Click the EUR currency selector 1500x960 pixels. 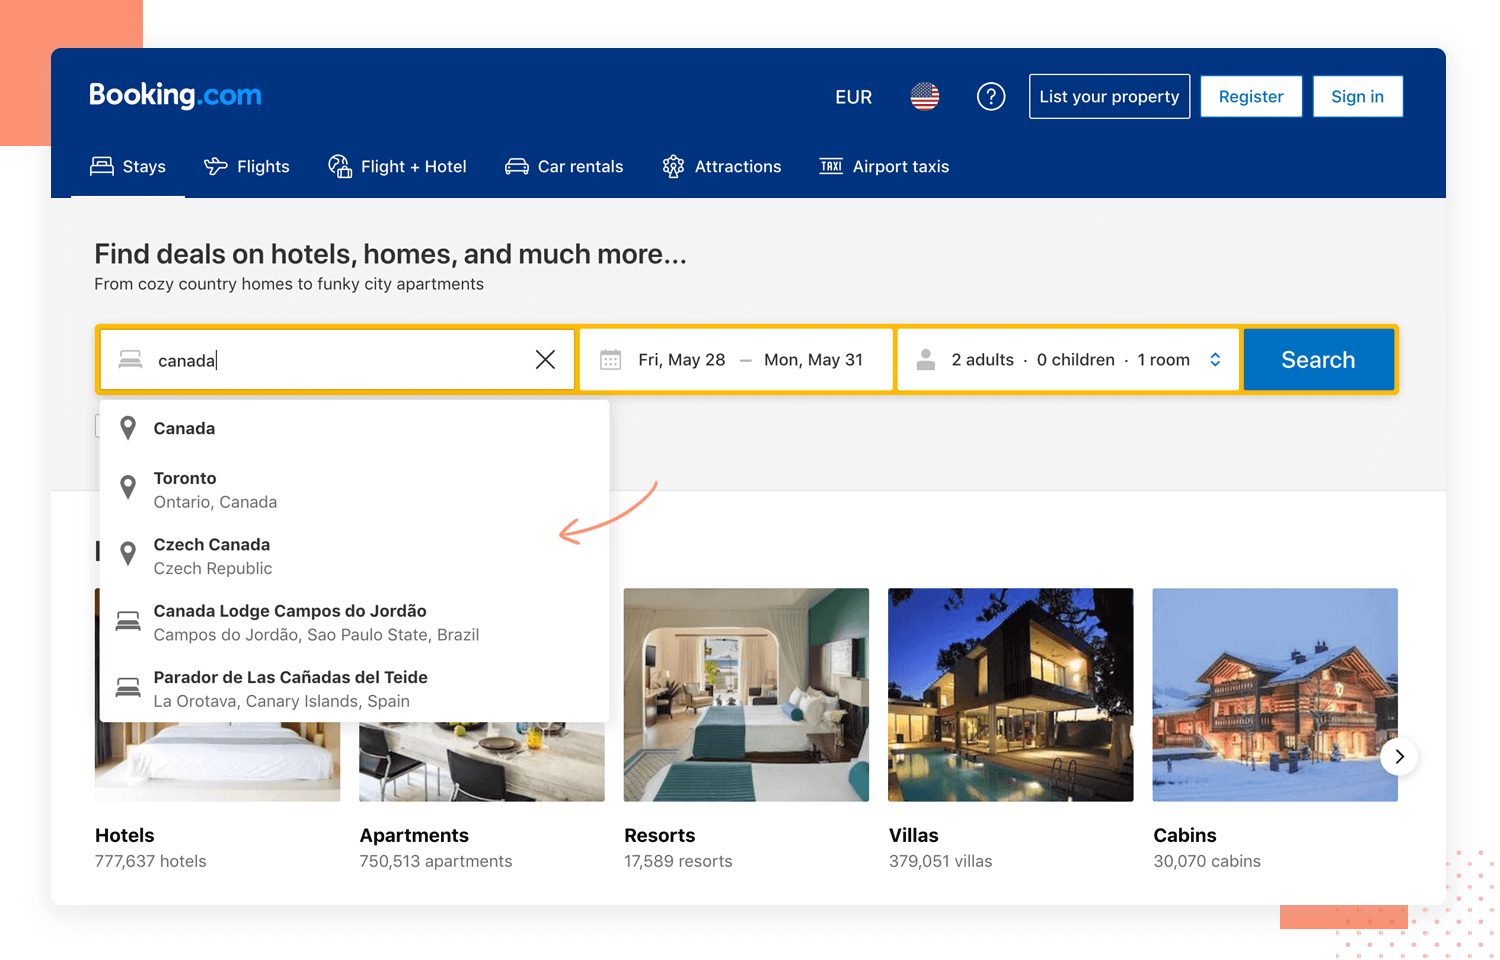[853, 96]
